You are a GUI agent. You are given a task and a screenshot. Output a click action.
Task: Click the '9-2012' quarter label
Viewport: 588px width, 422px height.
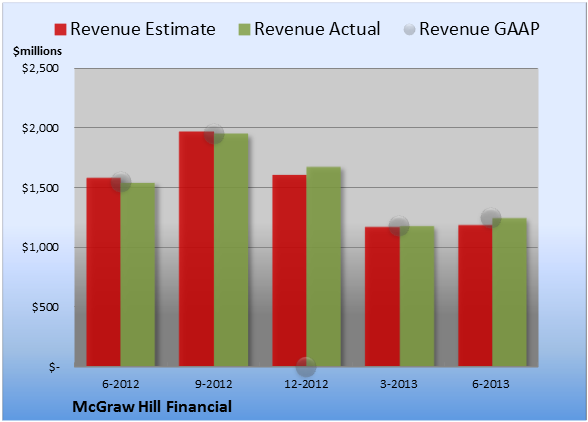(213, 384)
